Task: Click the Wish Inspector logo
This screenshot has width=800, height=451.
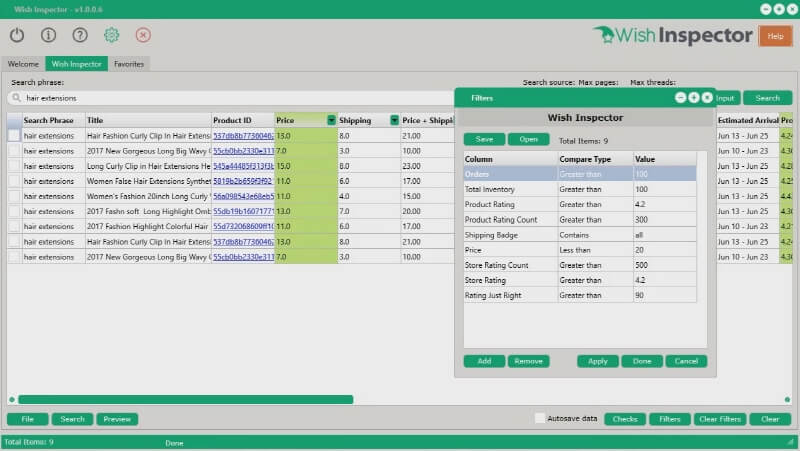Action: (672, 35)
